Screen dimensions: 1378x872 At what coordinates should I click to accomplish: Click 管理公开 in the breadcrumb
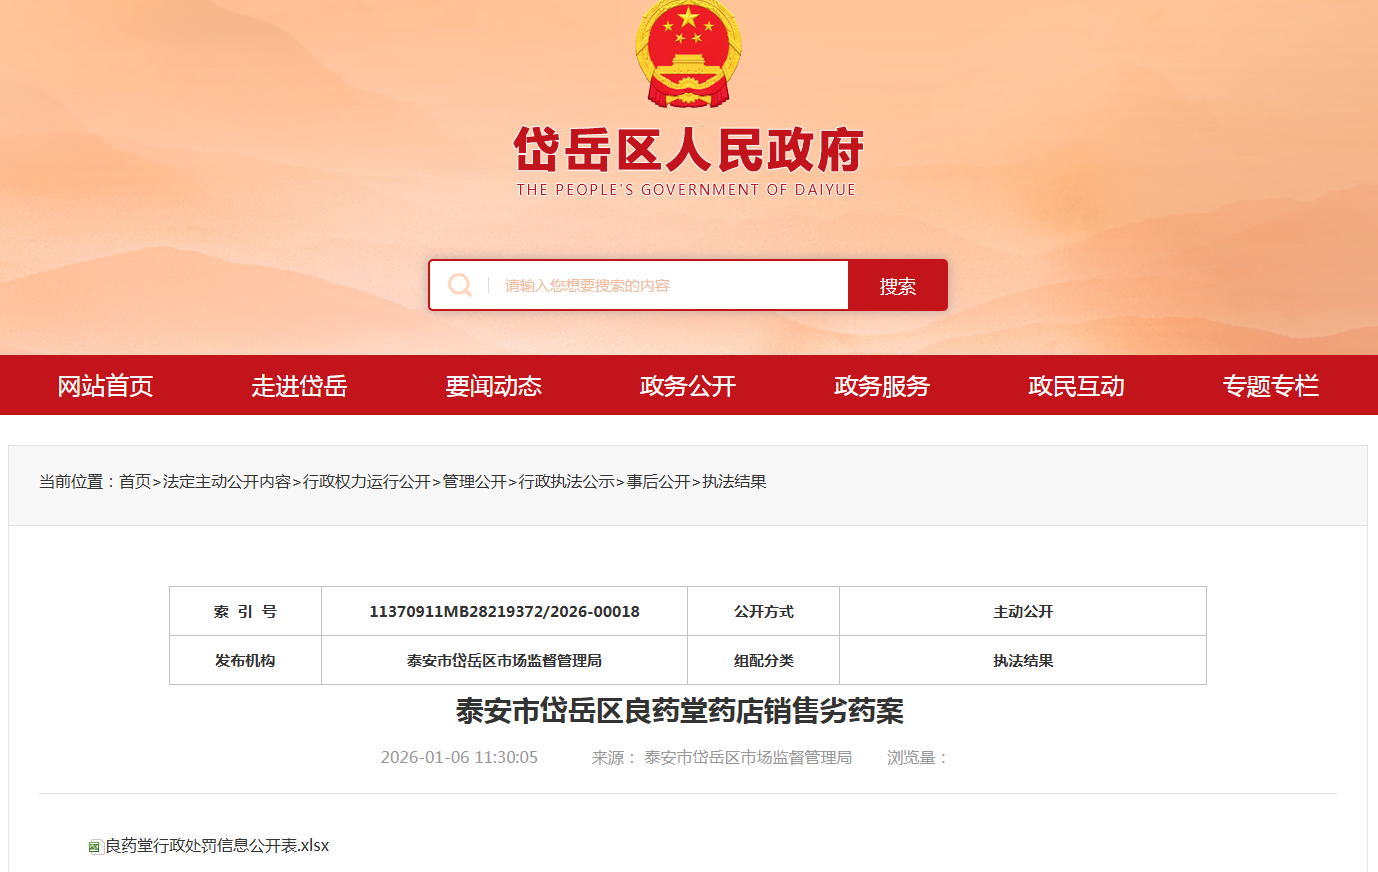pos(475,482)
